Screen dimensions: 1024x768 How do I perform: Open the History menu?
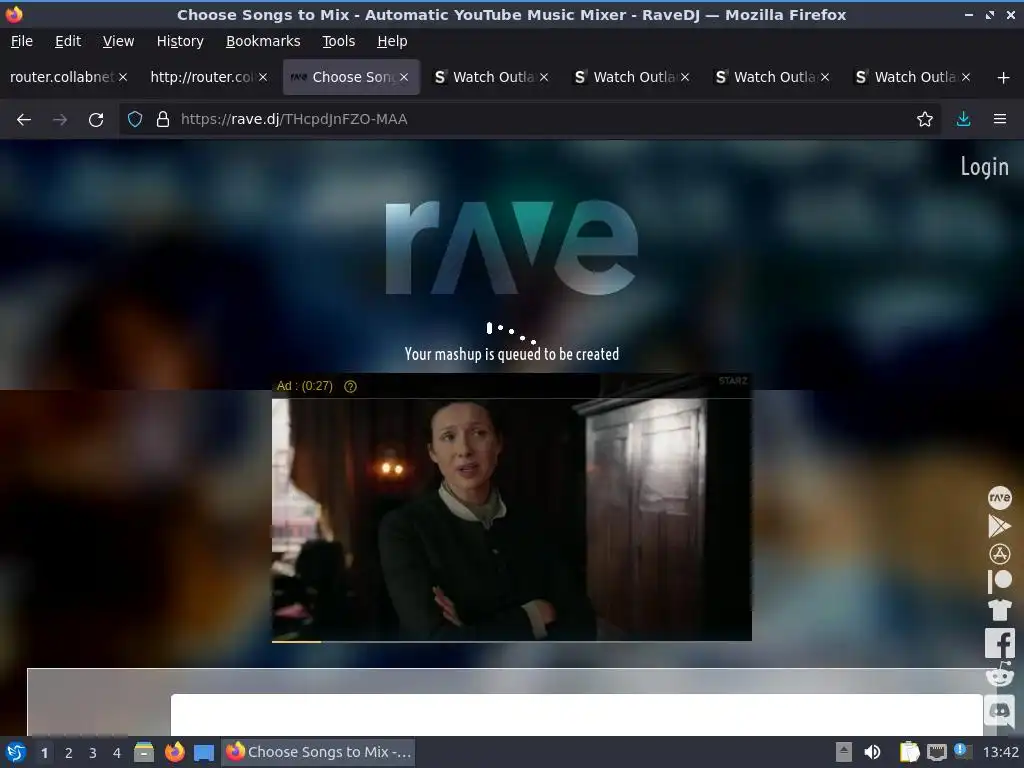[x=180, y=41]
